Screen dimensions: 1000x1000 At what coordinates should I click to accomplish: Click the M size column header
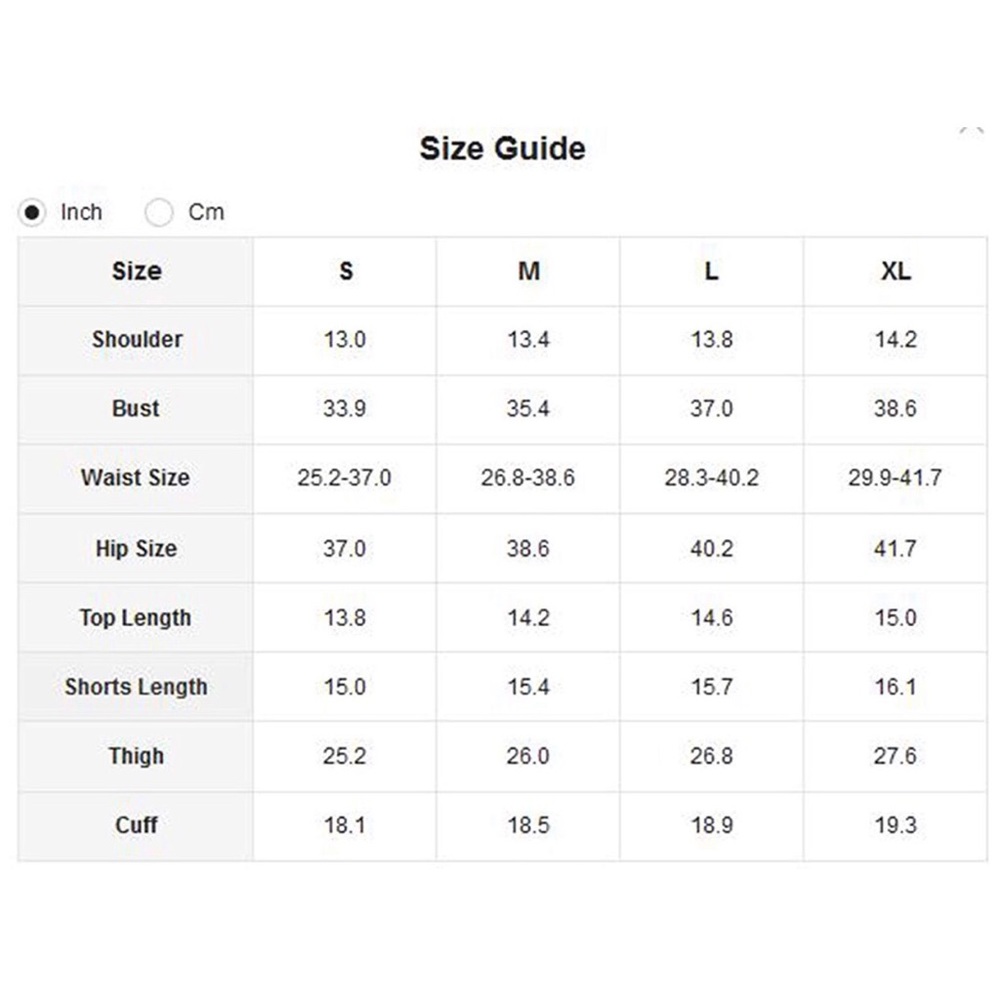point(528,272)
